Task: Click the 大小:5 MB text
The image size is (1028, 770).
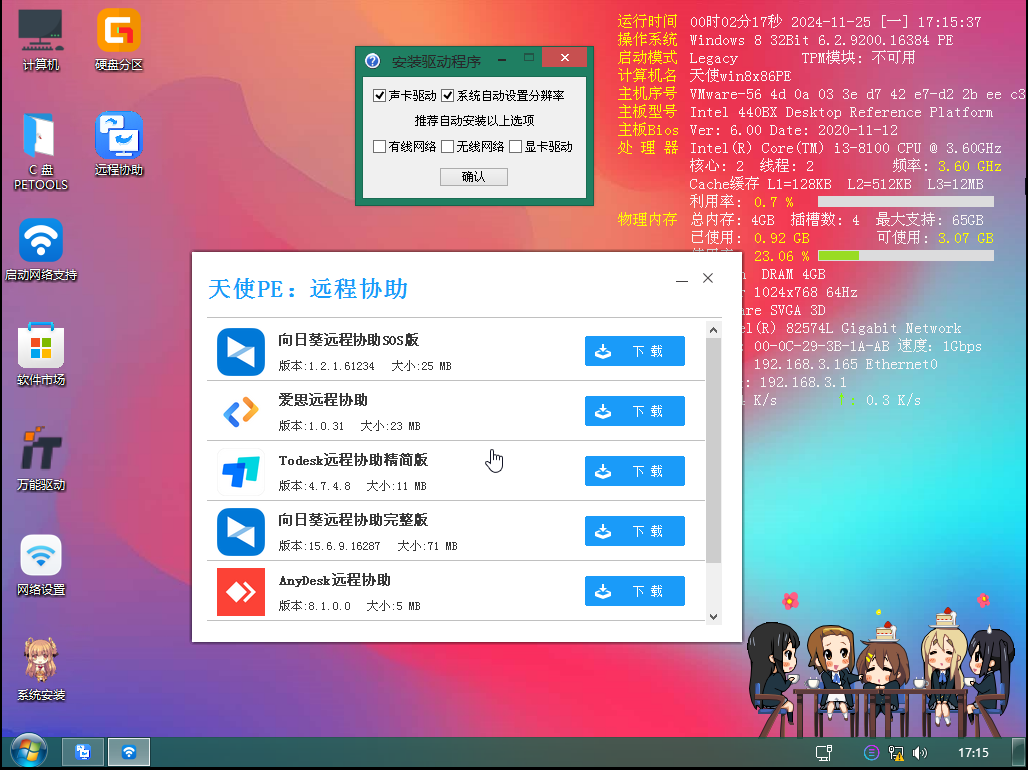Action: 393,606
